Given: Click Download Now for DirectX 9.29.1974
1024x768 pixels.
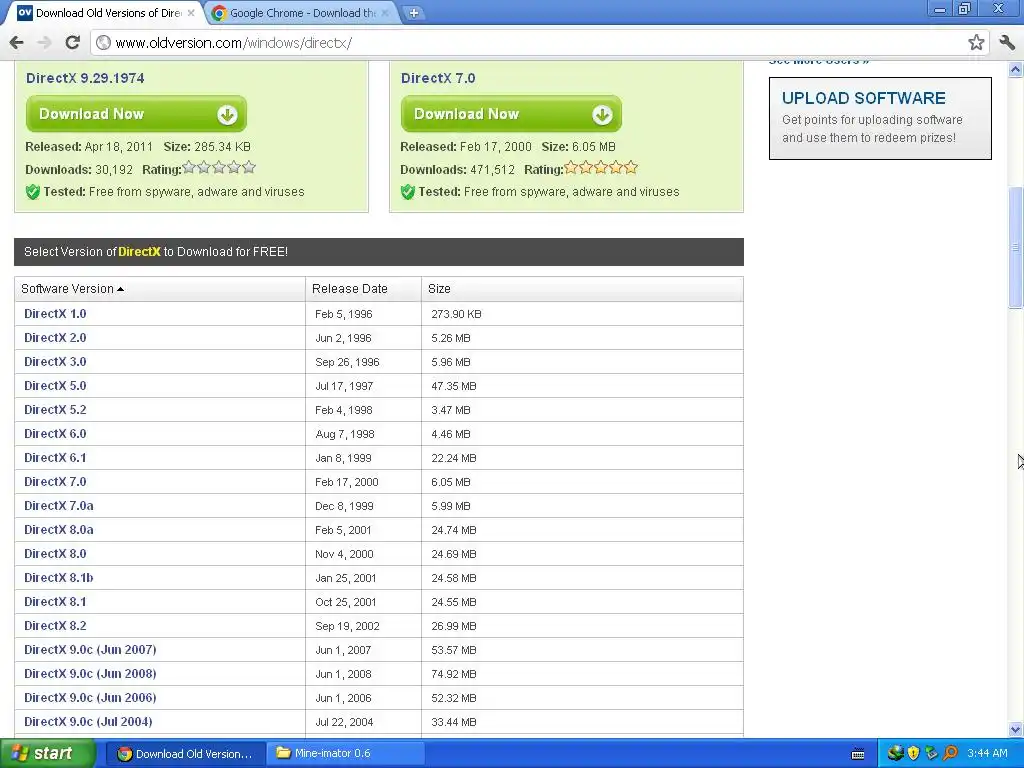Looking at the screenshot, I should pos(136,114).
